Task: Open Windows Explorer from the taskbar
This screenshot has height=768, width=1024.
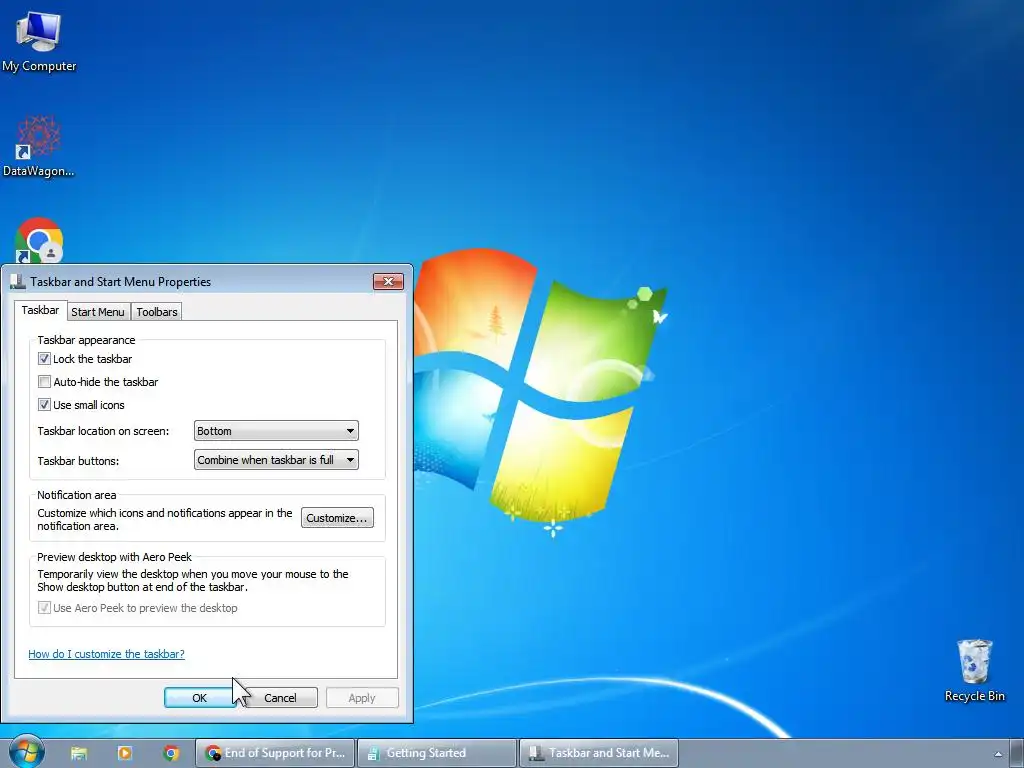Action: [x=79, y=753]
